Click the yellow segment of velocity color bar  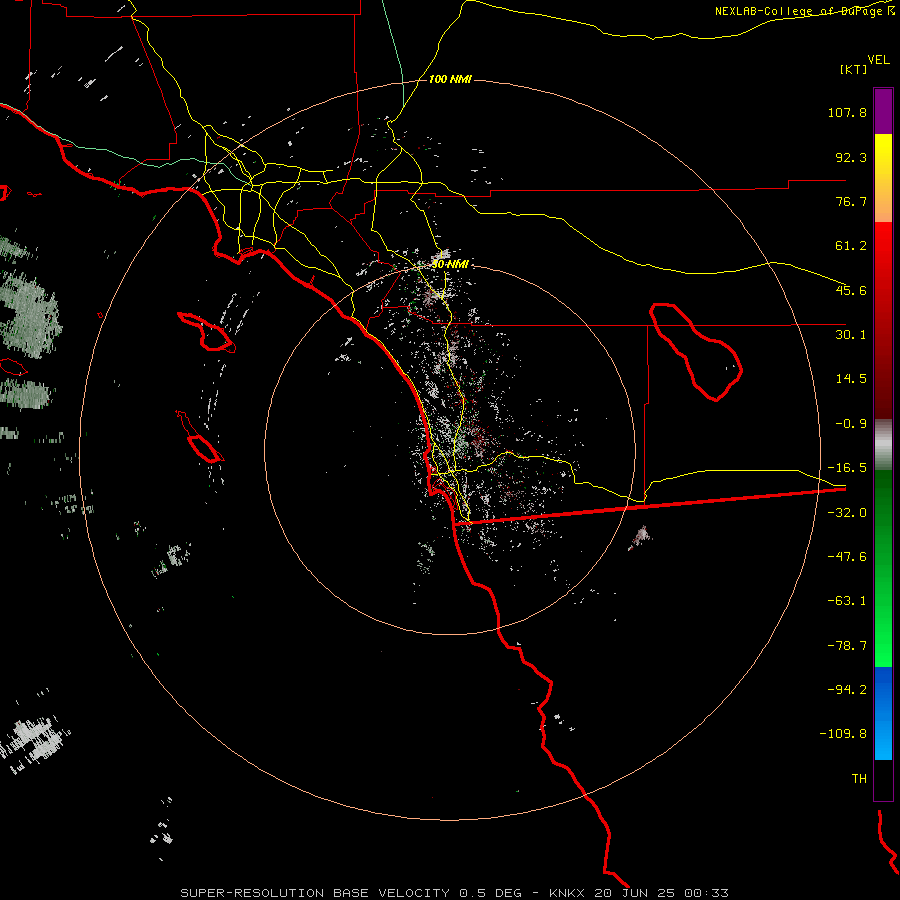click(x=883, y=178)
